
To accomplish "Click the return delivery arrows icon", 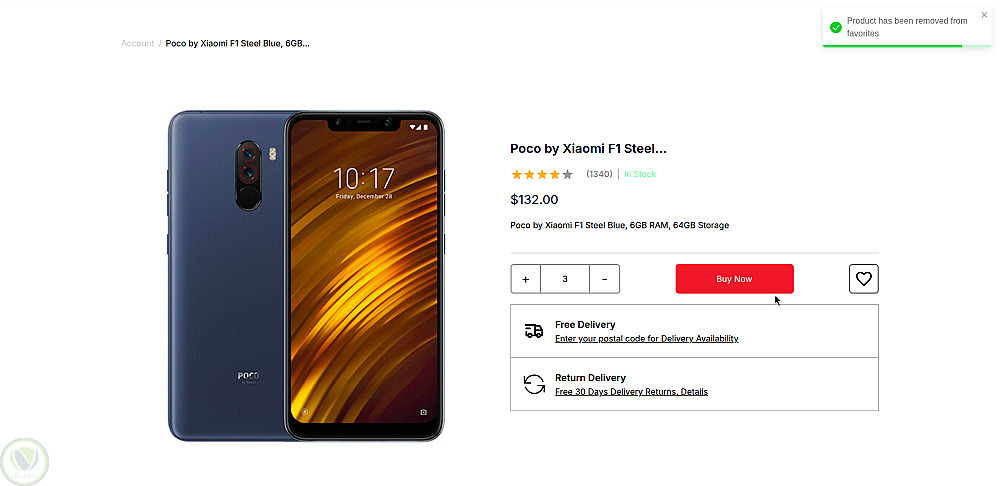I will [x=534, y=384].
